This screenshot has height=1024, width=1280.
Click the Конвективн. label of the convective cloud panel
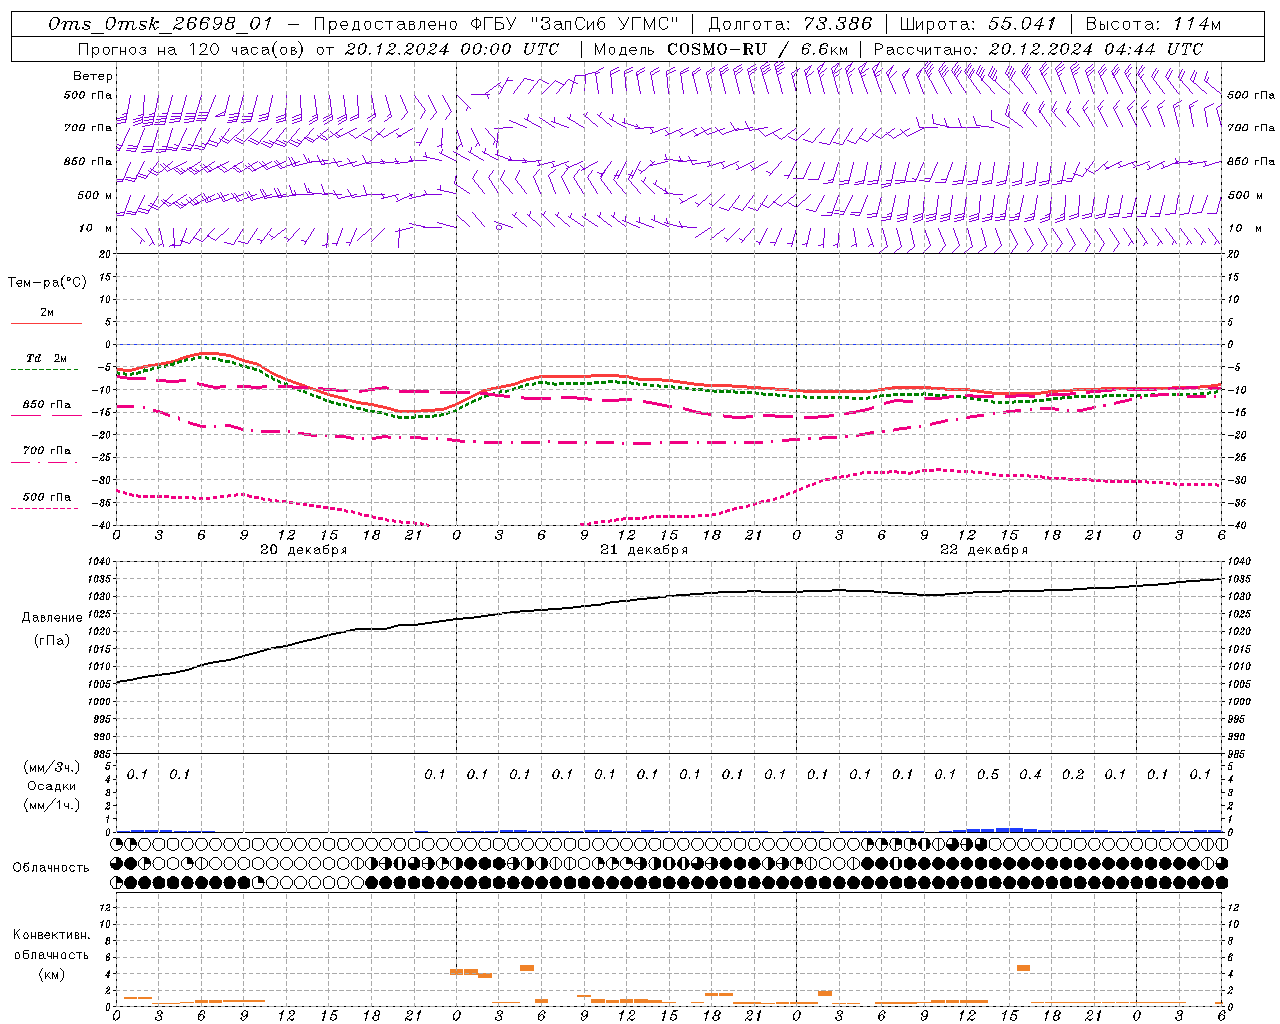click(51, 935)
